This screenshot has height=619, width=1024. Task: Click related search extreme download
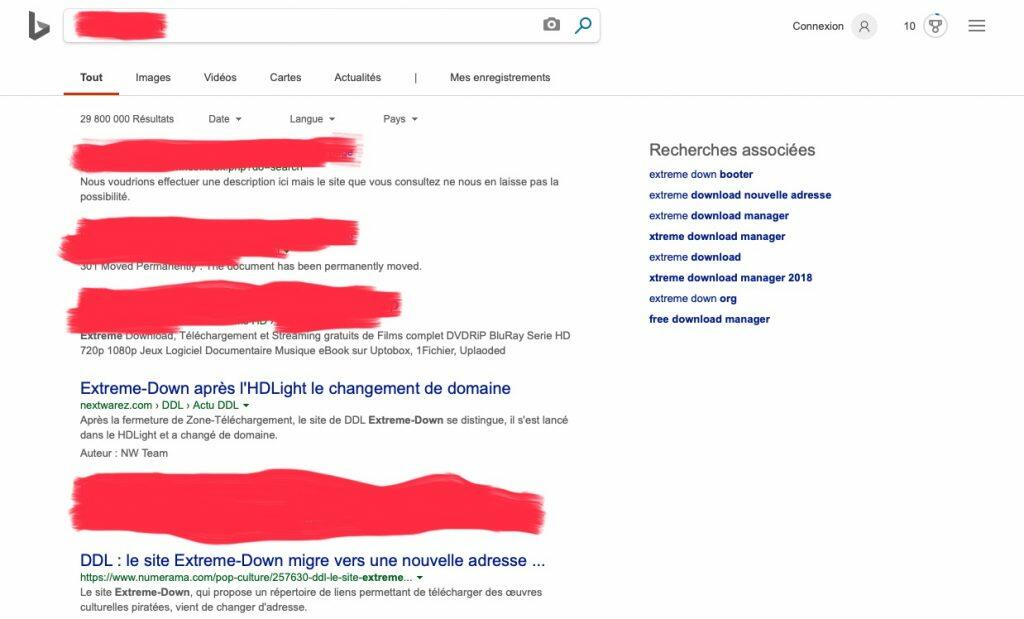(x=695, y=257)
